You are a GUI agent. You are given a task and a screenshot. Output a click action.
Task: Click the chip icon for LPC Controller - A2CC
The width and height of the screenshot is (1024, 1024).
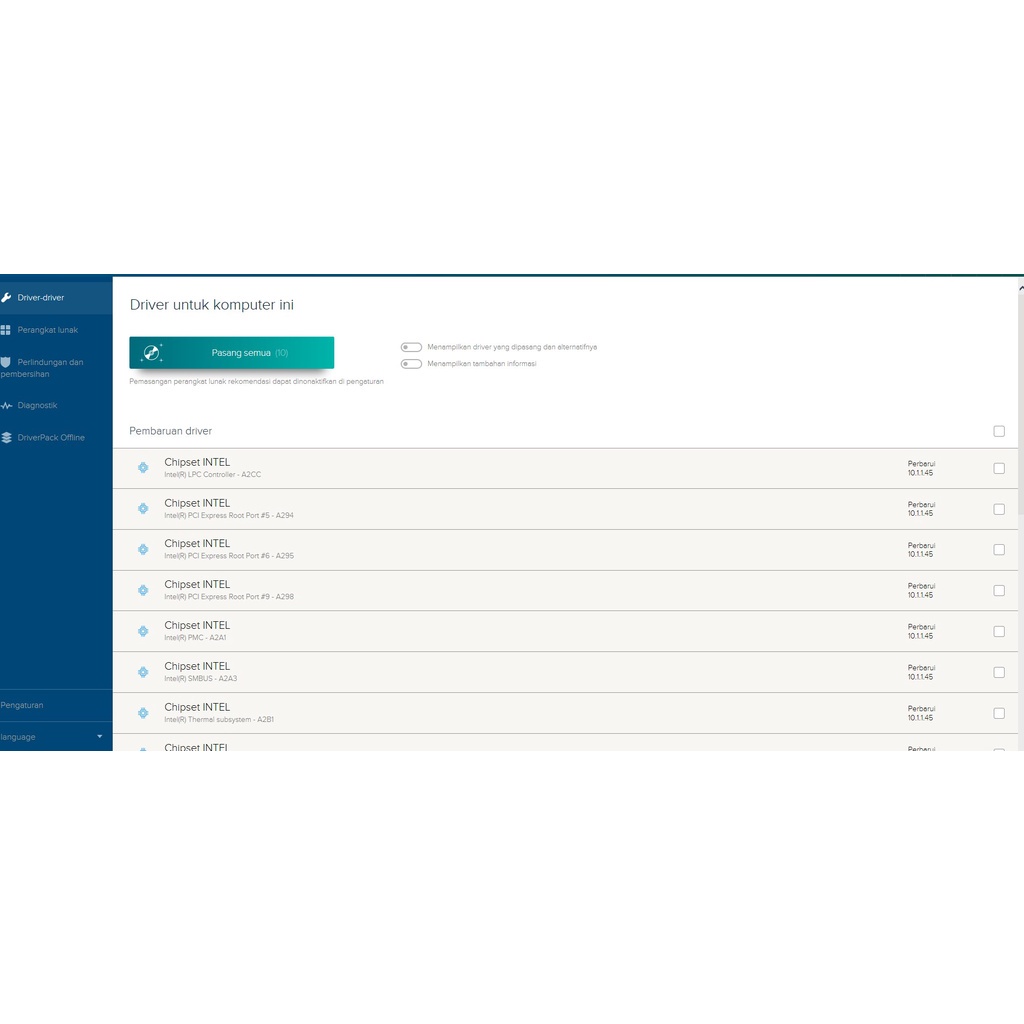(143, 468)
